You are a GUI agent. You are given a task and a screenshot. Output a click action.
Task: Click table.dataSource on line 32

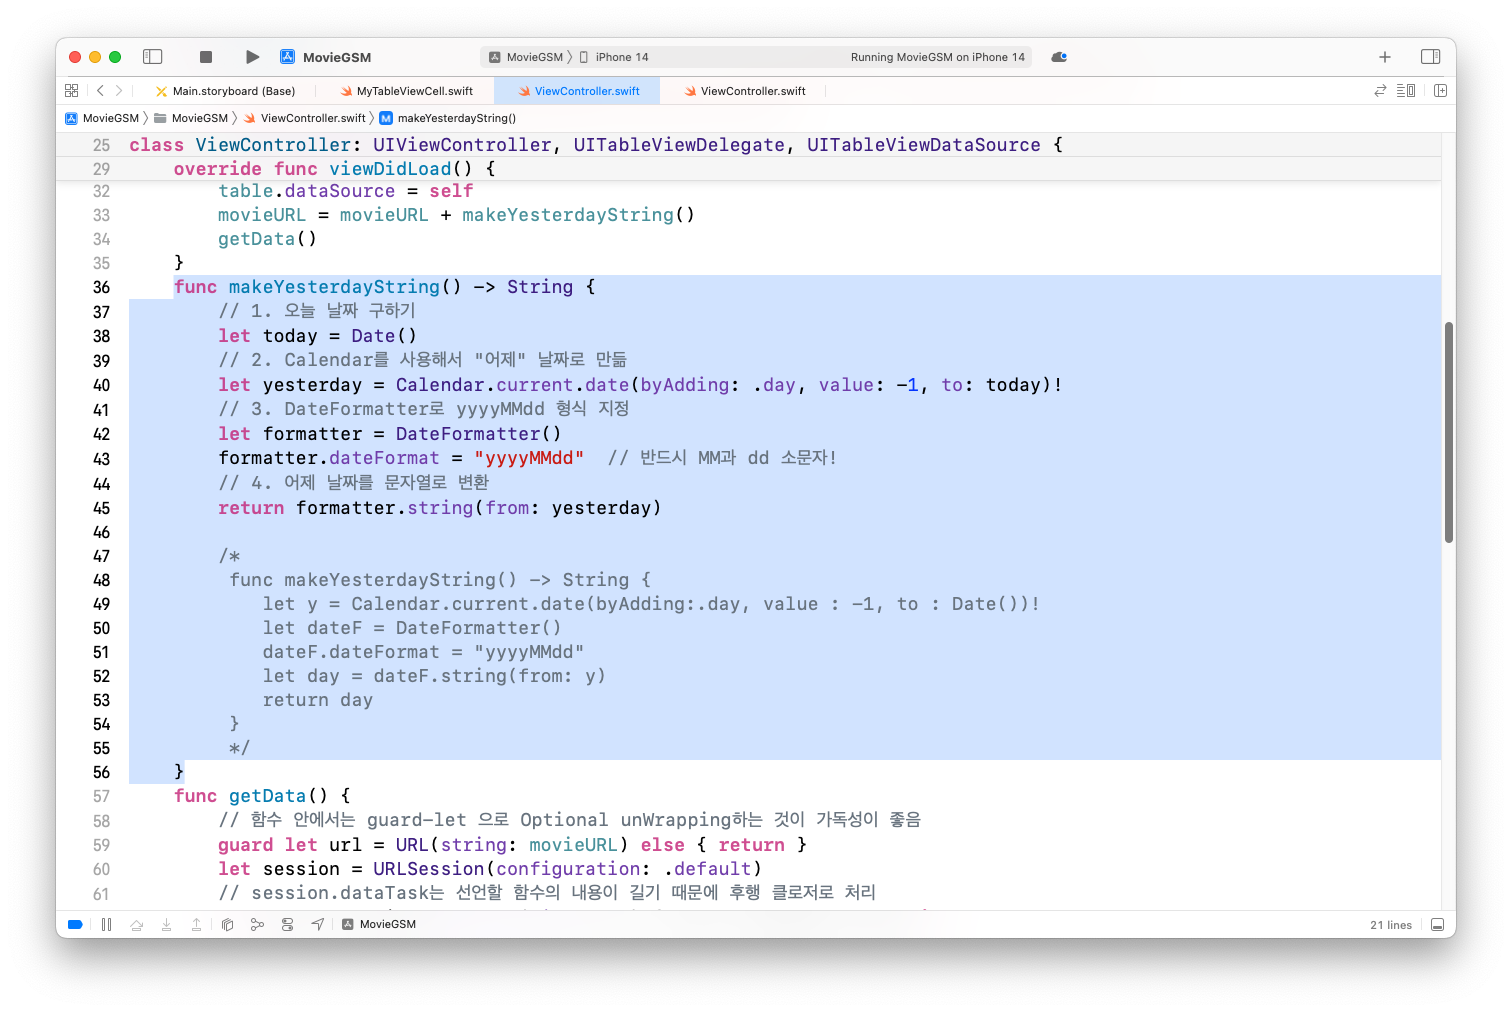[307, 191]
